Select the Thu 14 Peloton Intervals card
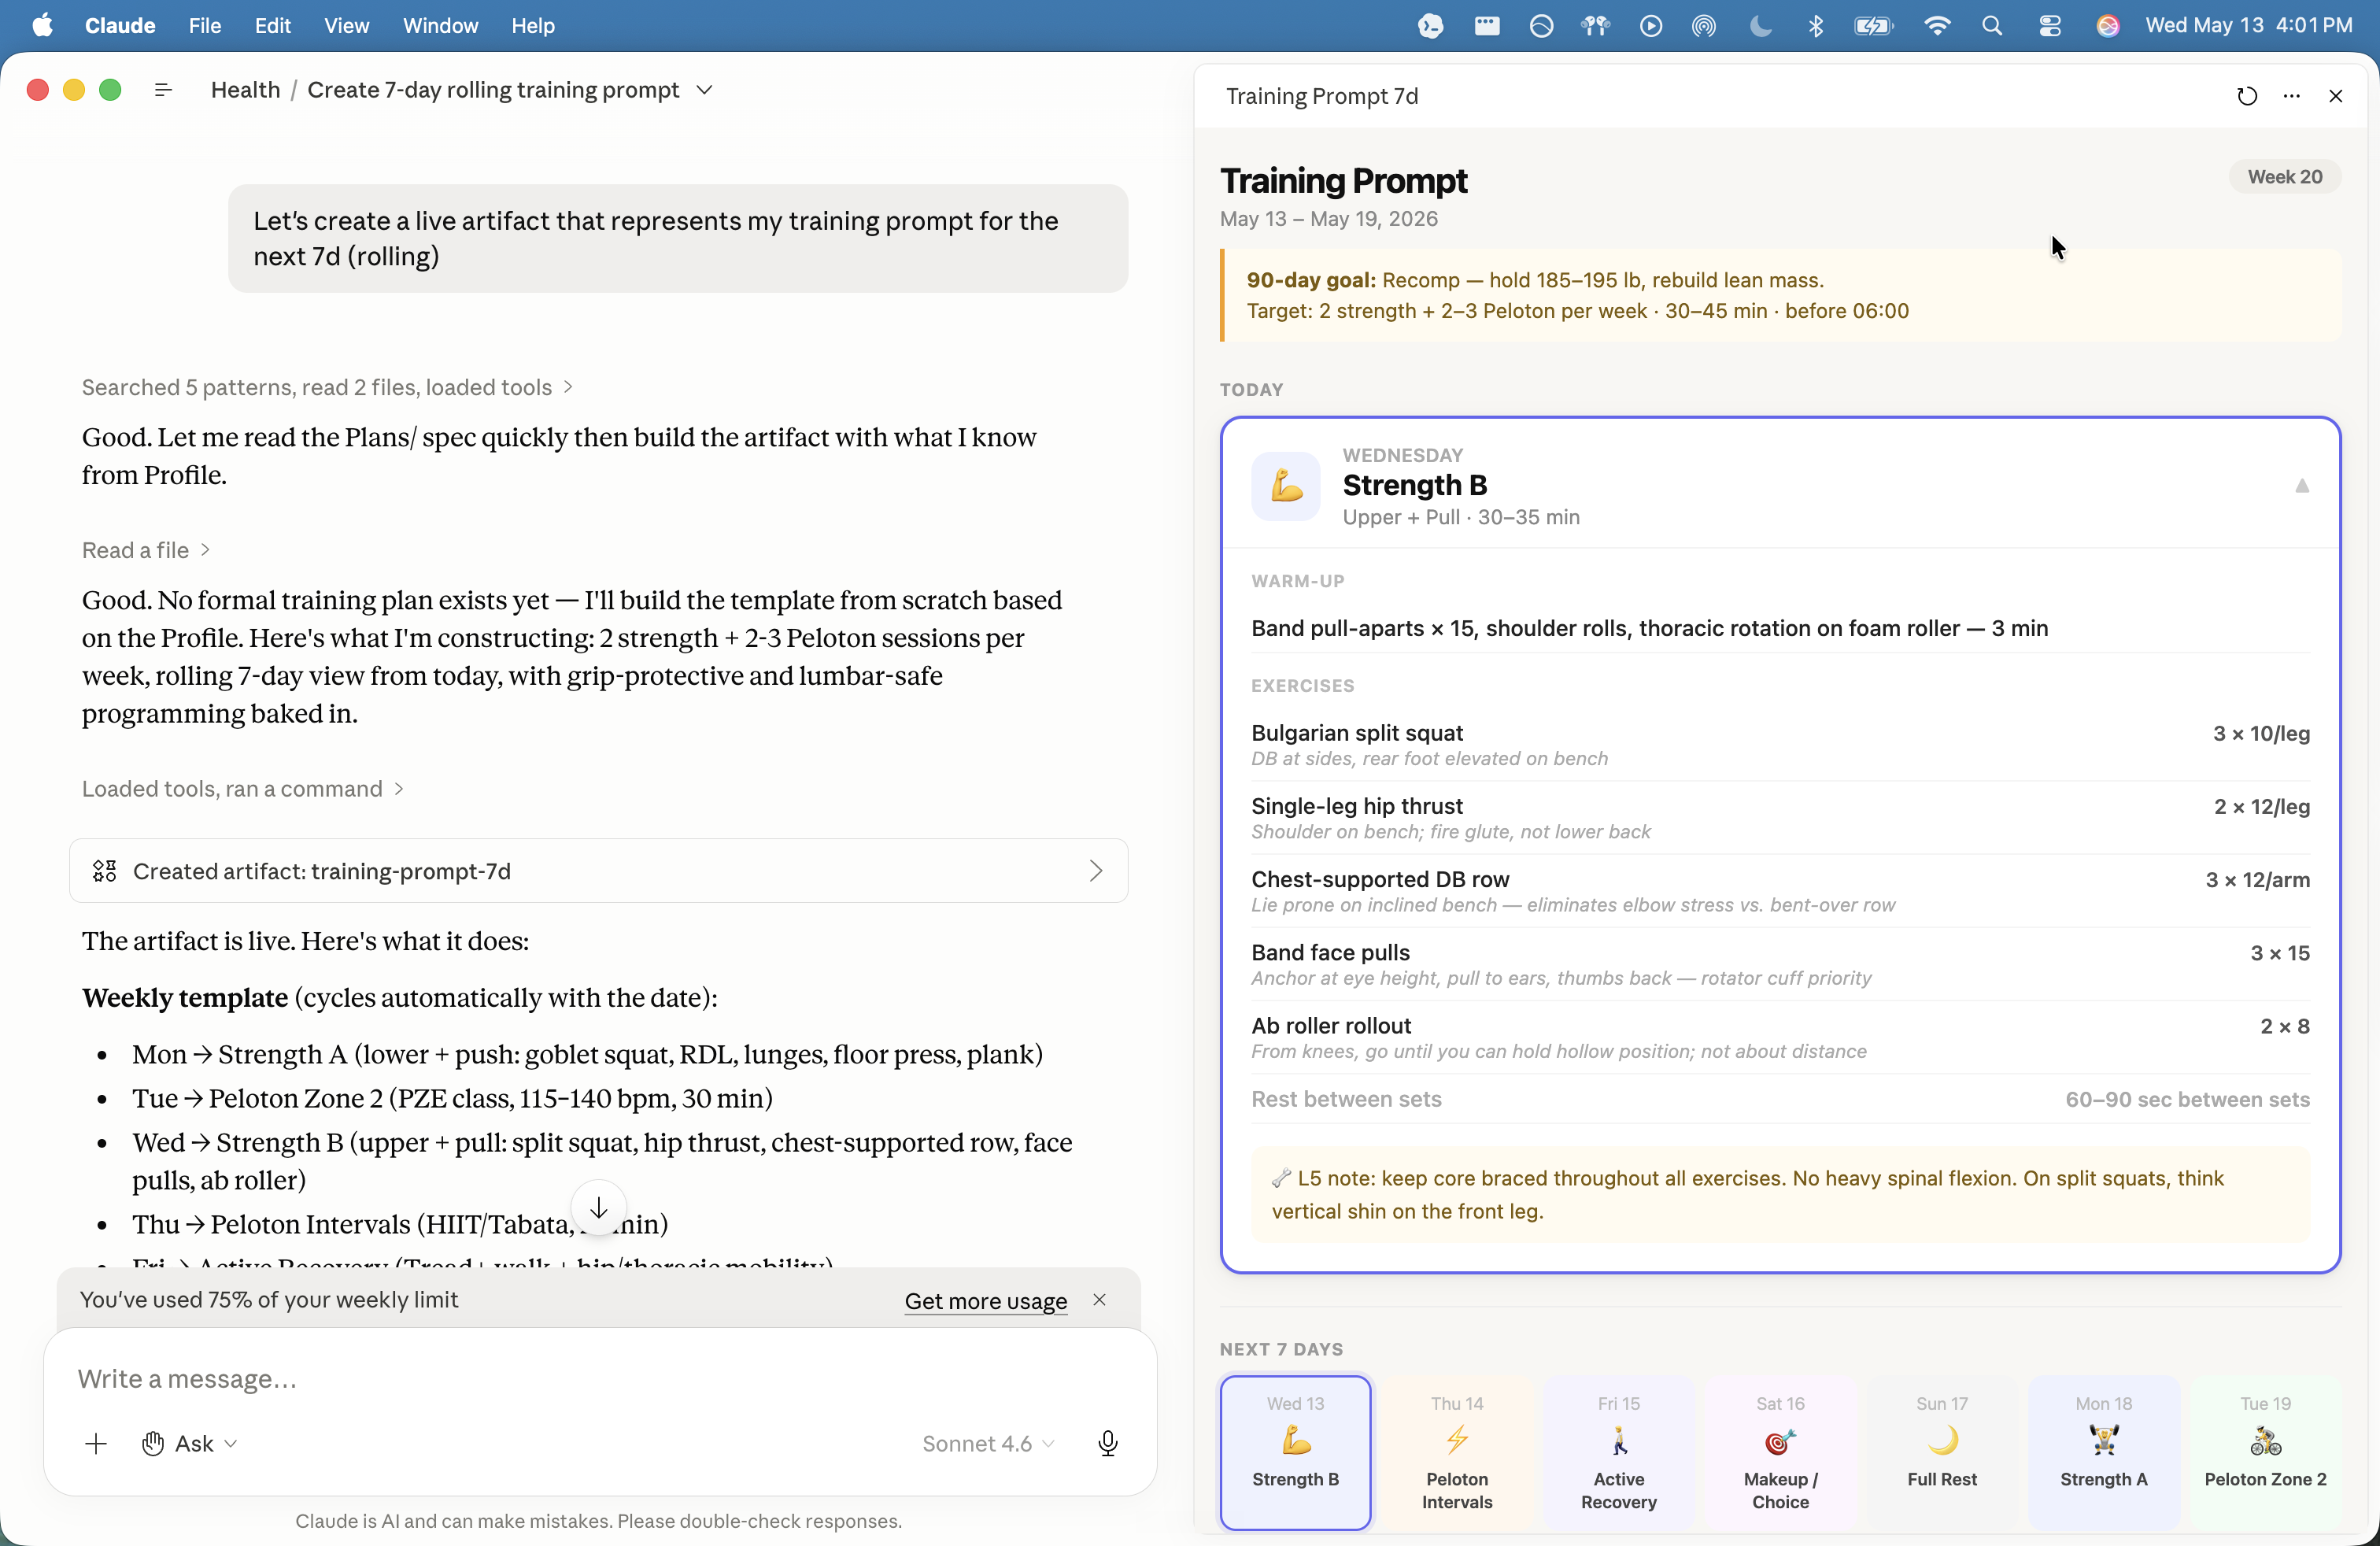 click(1457, 1452)
